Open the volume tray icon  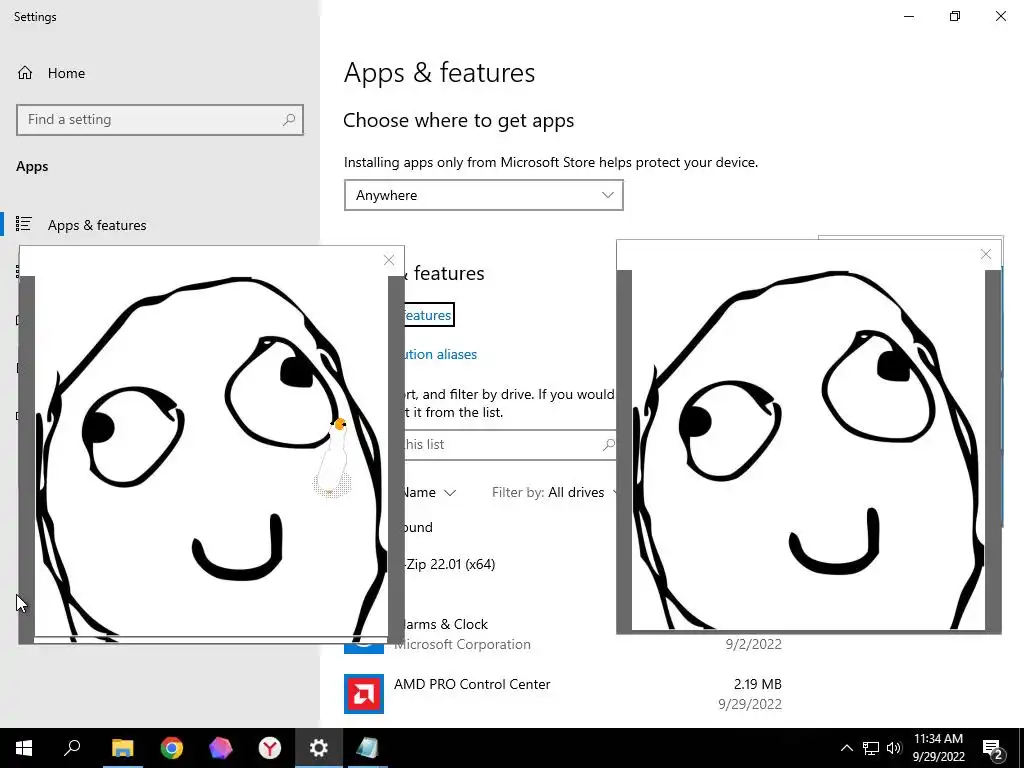(894, 748)
